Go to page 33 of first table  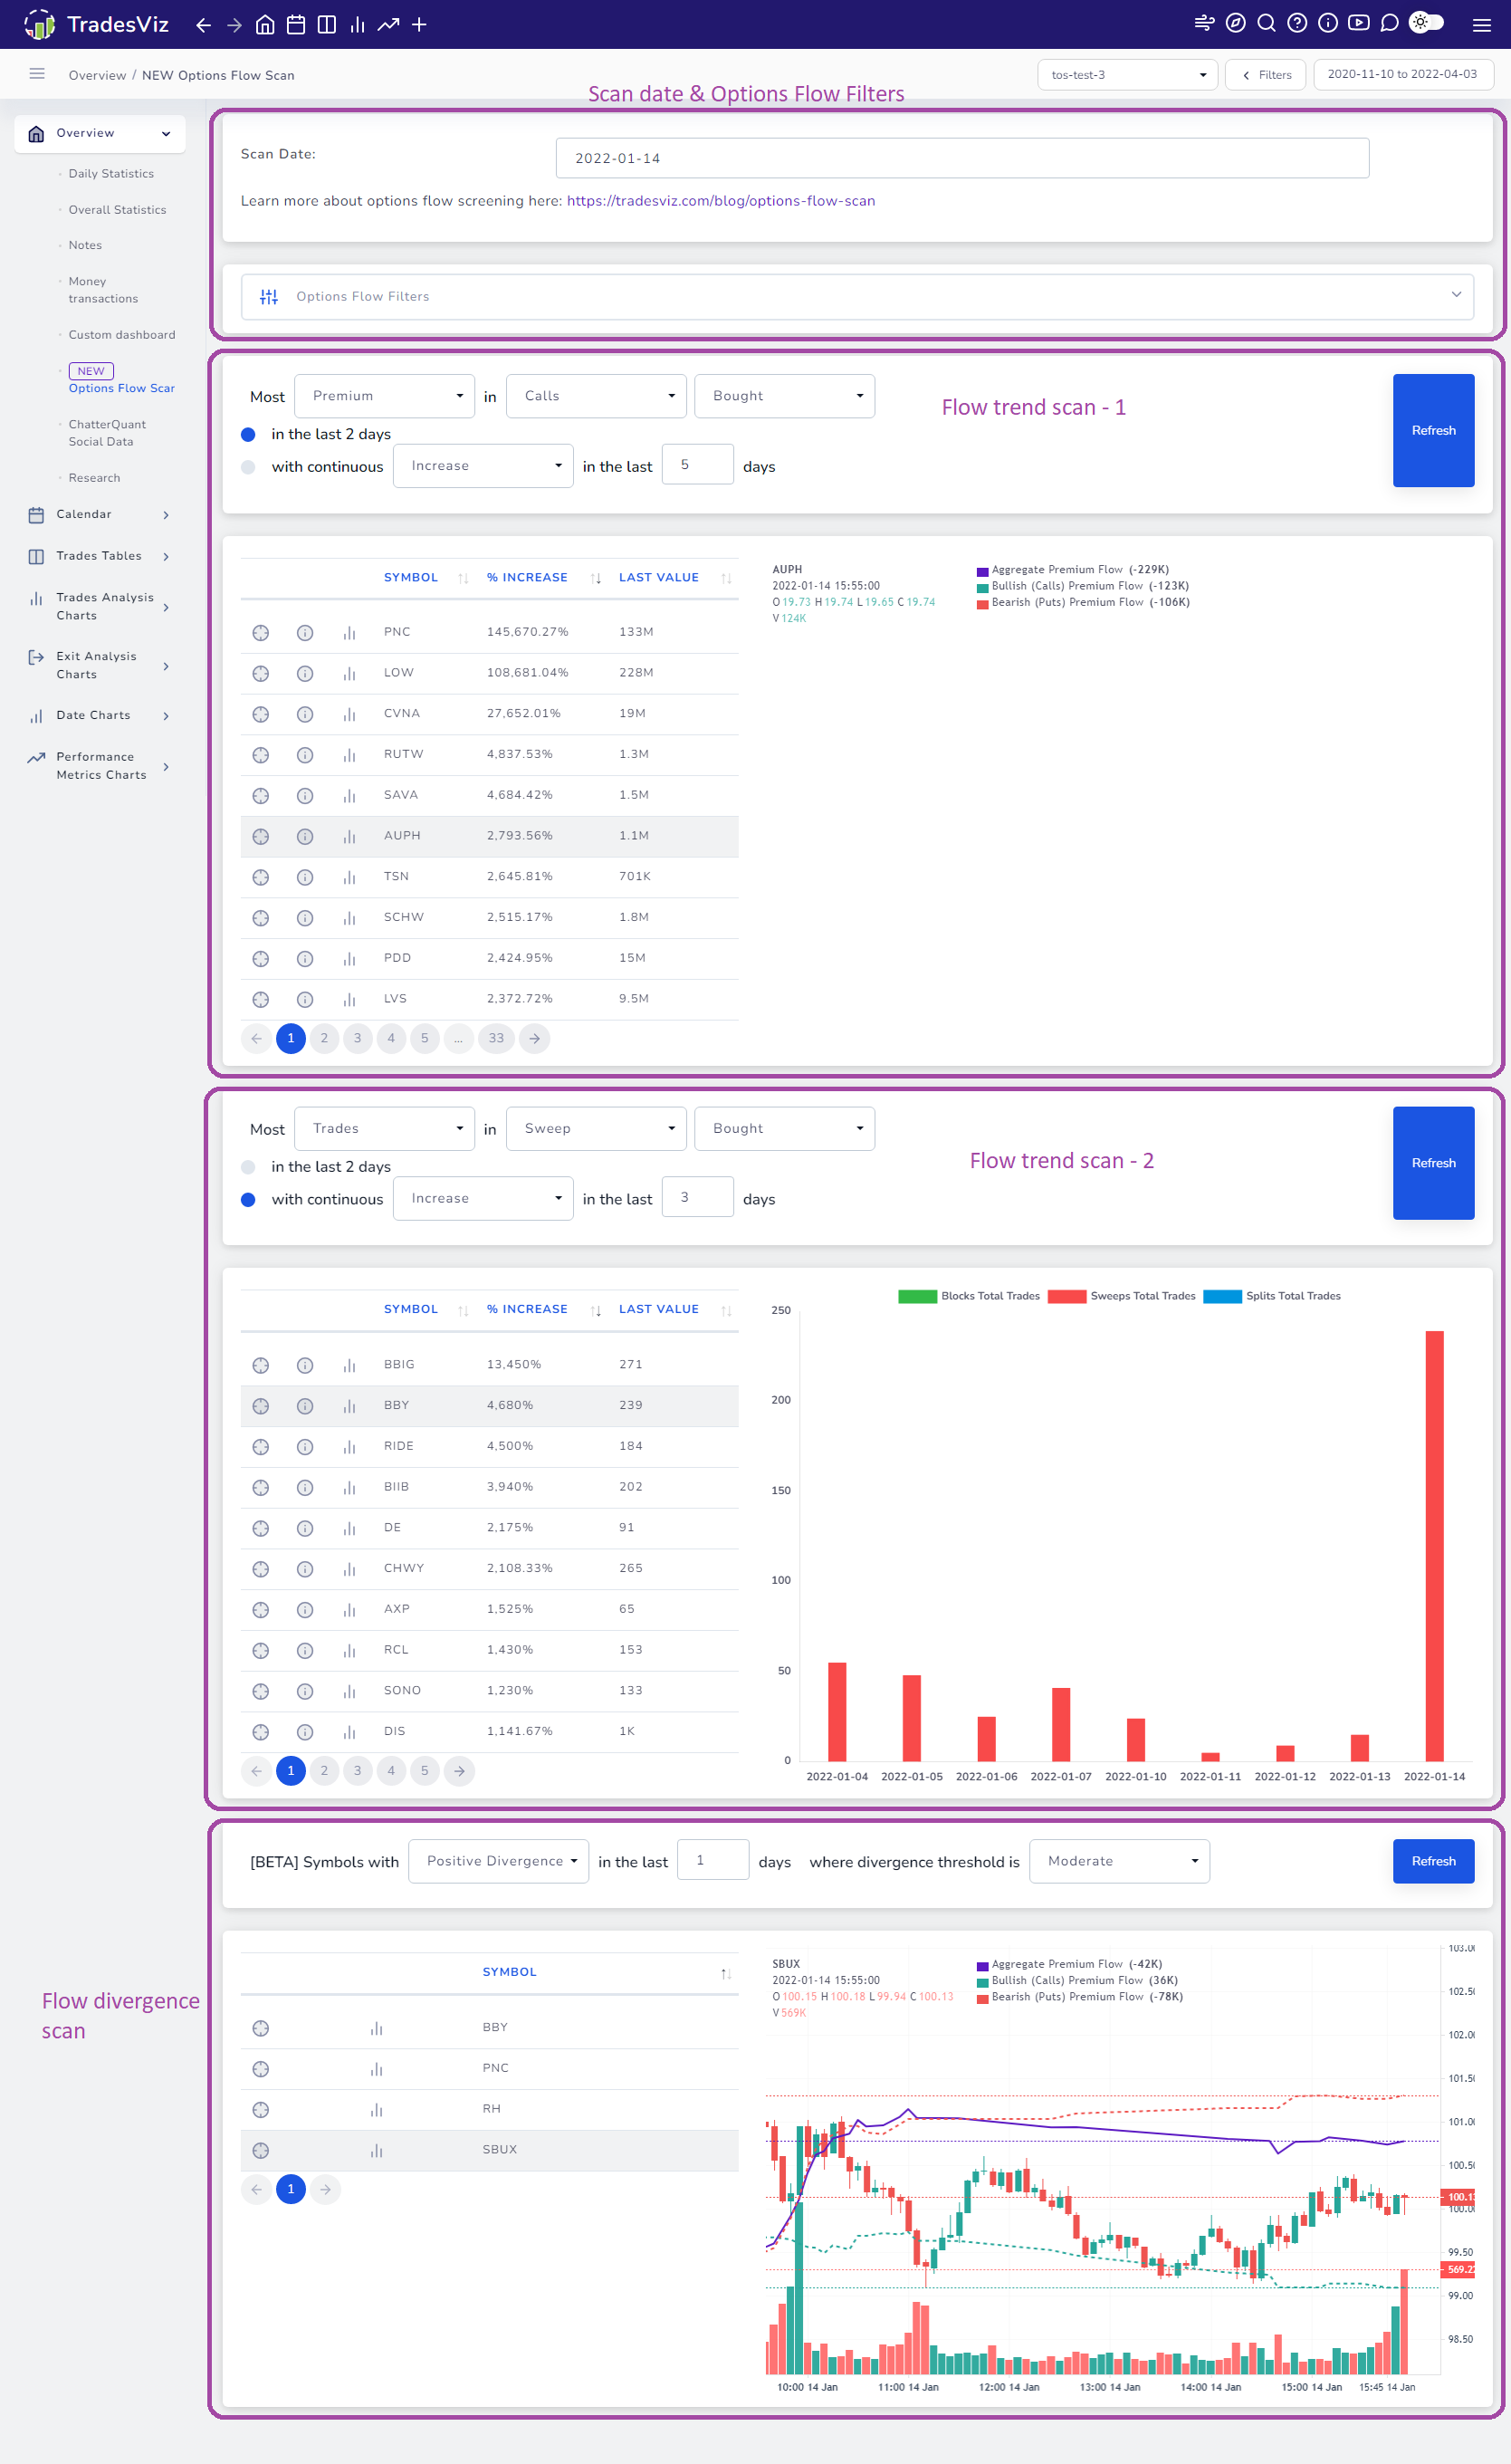(496, 1039)
